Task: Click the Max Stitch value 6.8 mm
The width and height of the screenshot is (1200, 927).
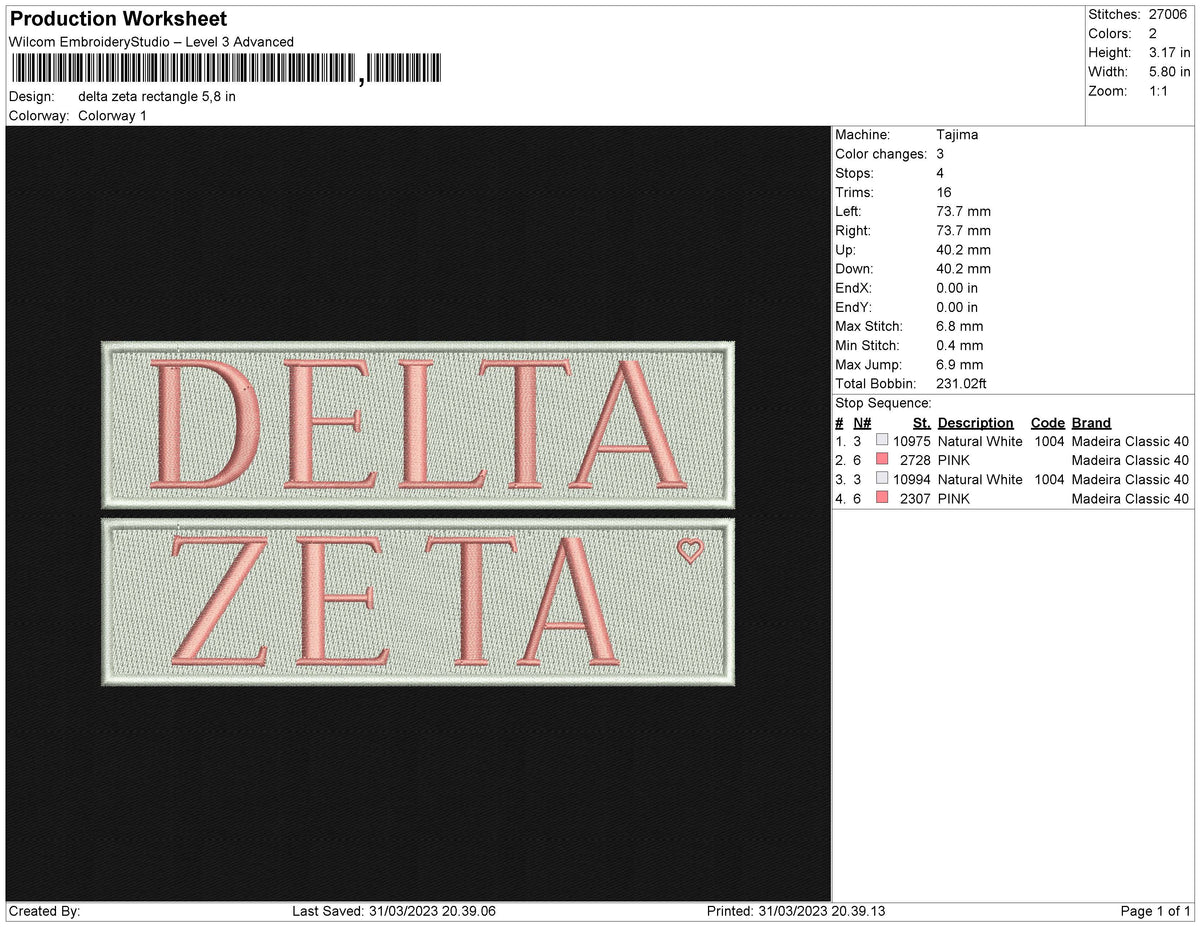Action: (959, 326)
